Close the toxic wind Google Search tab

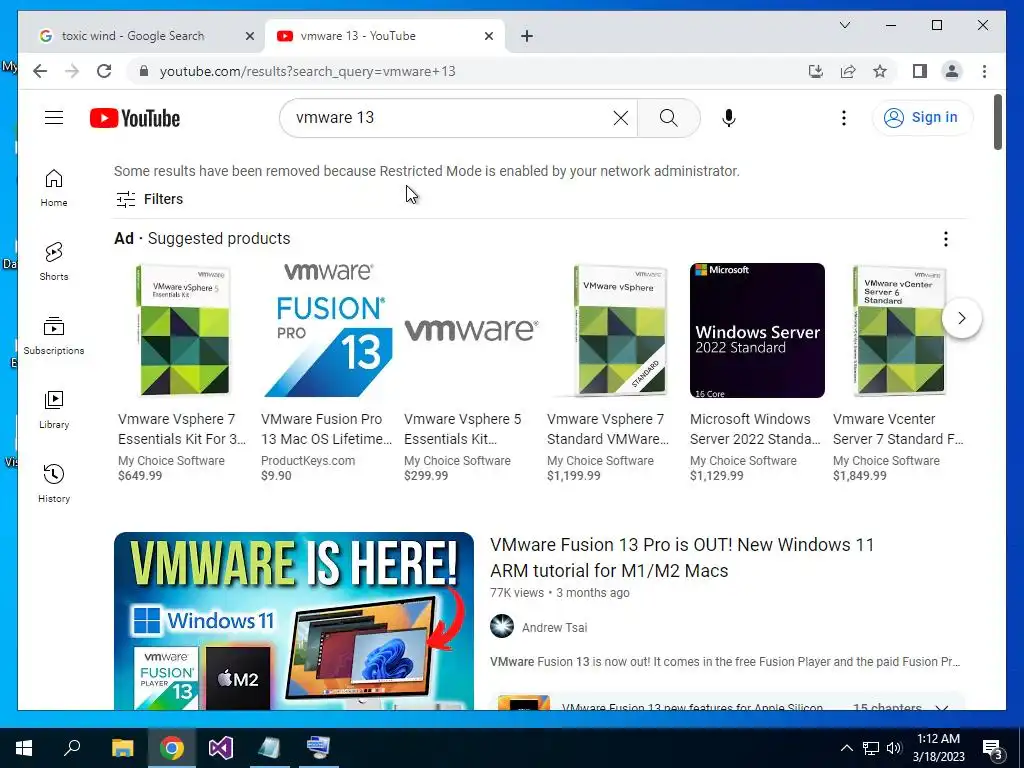pyautogui.click(x=249, y=36)
